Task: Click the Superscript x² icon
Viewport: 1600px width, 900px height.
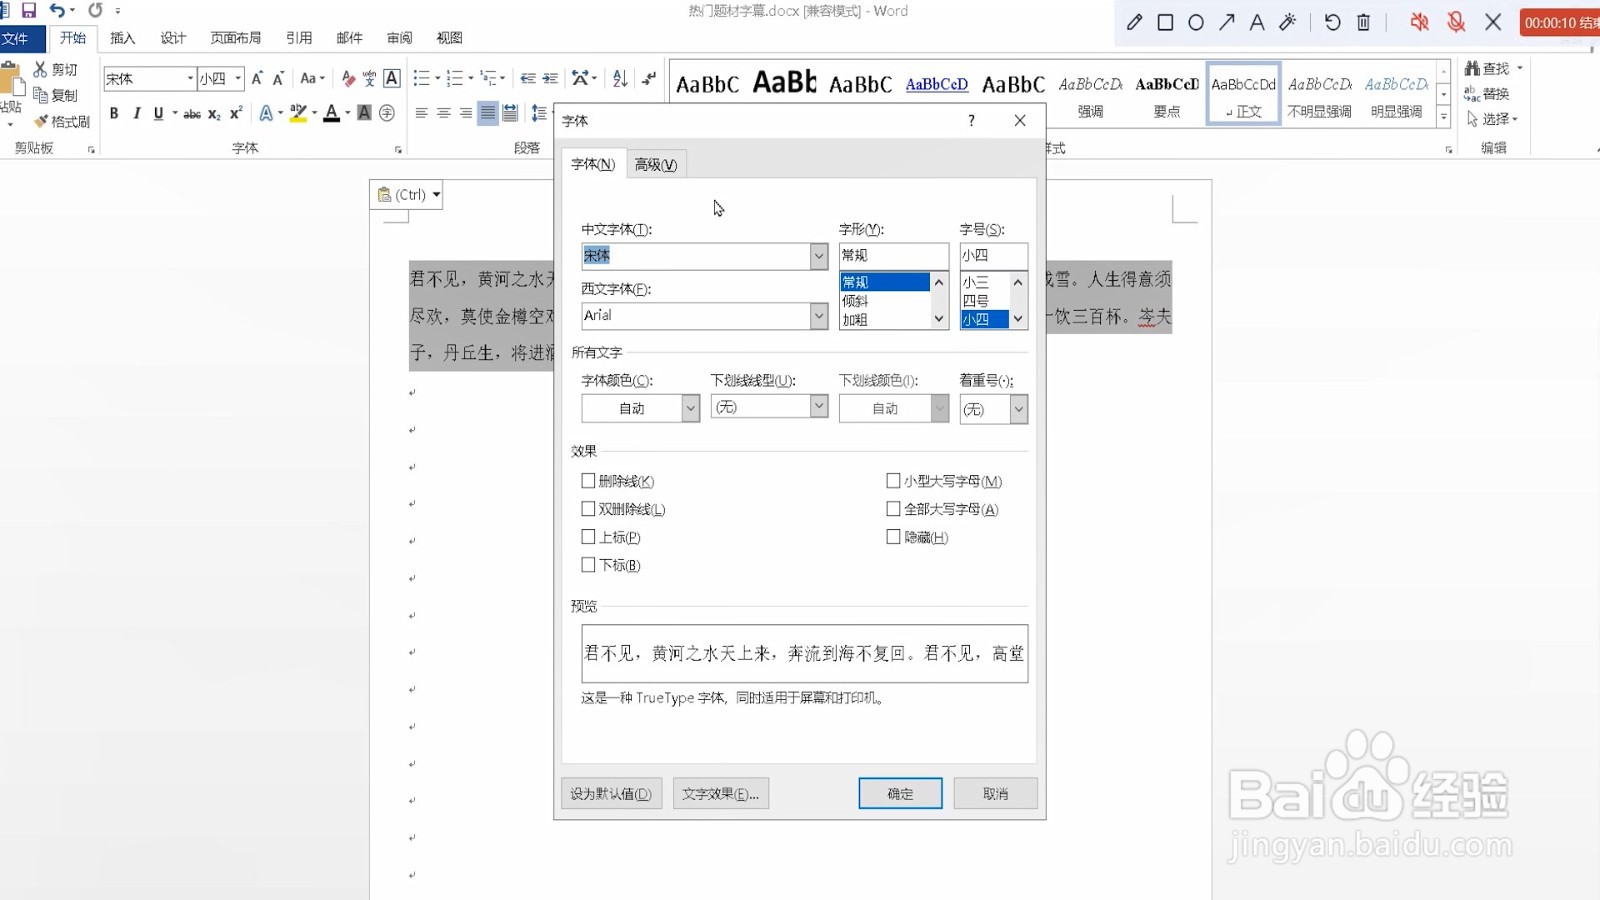Action: [x=236, y=113]
